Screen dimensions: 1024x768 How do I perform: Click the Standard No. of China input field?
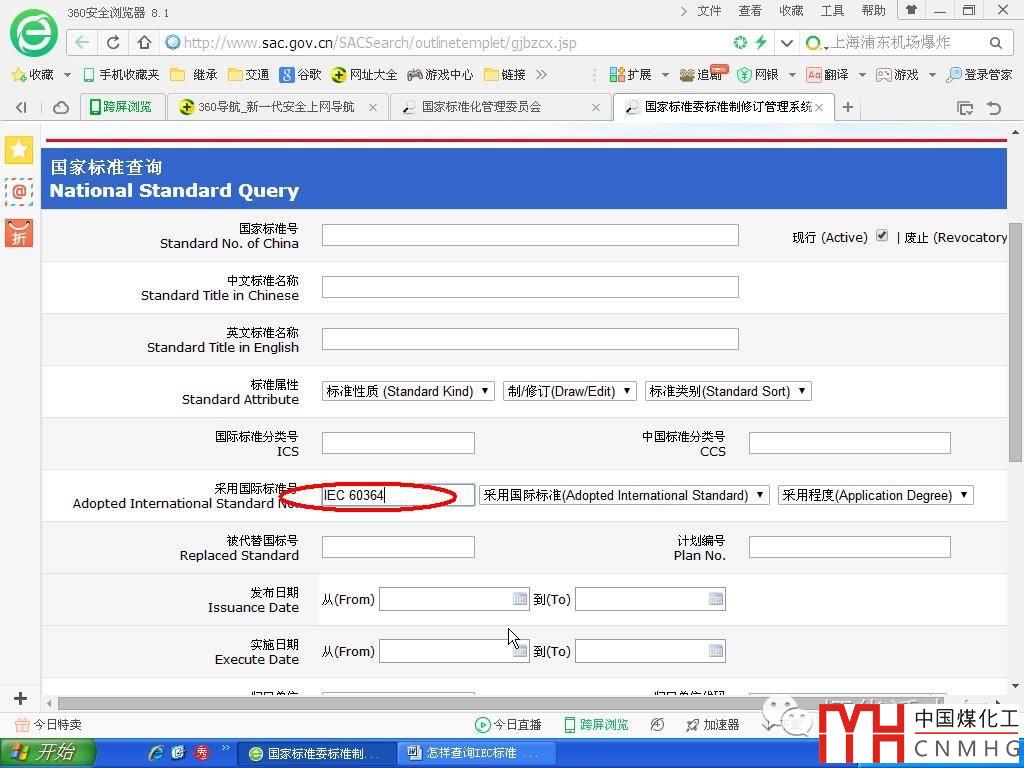pos(530,235)
